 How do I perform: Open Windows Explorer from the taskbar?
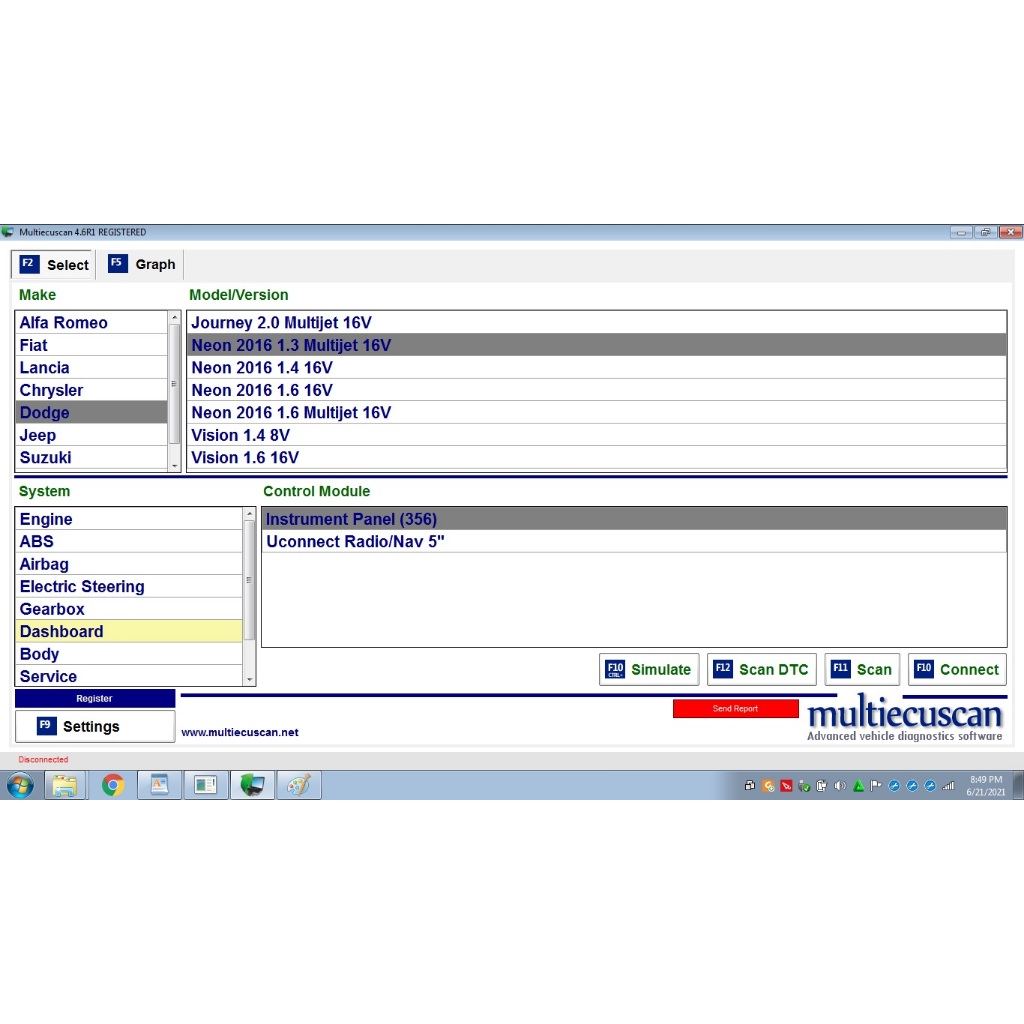point(65,785)
